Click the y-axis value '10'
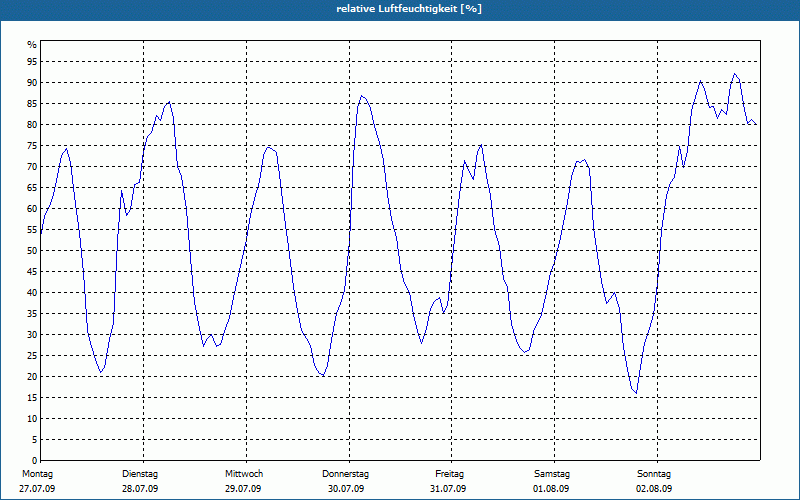The image size is (800, 500). 32,419
